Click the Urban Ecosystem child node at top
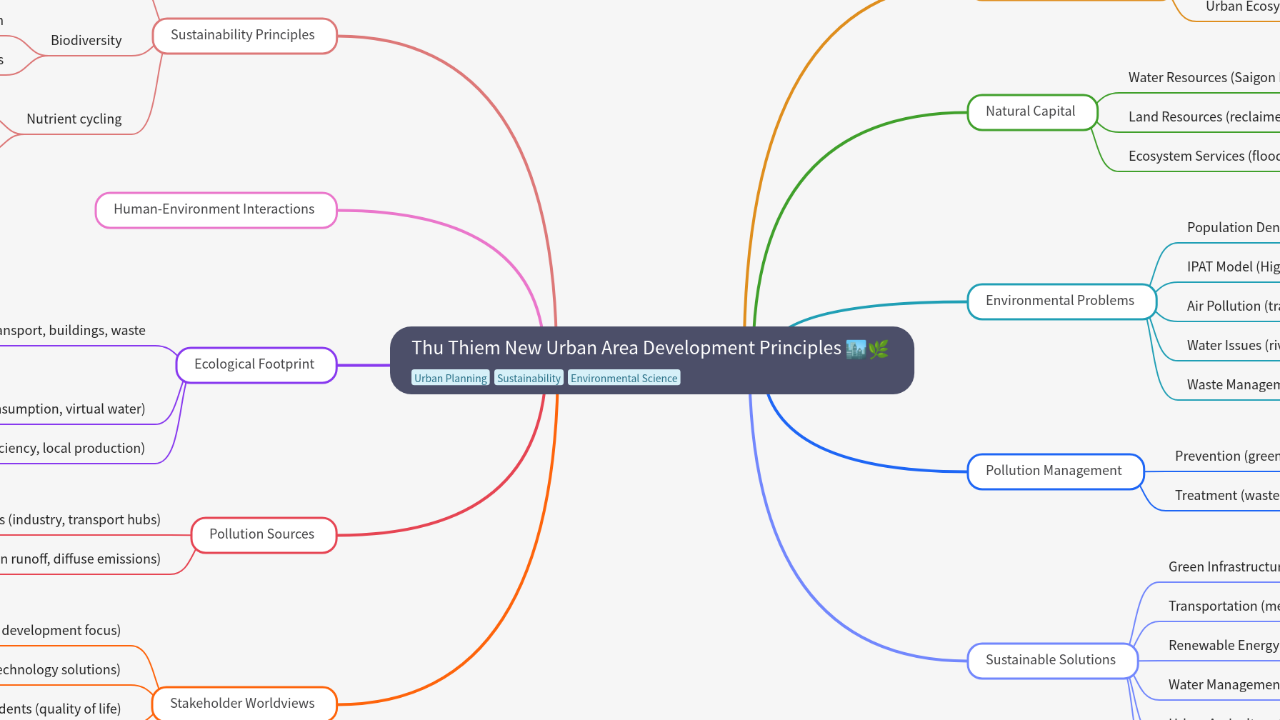The image size is (1280, 720). tap(1241, 7)
